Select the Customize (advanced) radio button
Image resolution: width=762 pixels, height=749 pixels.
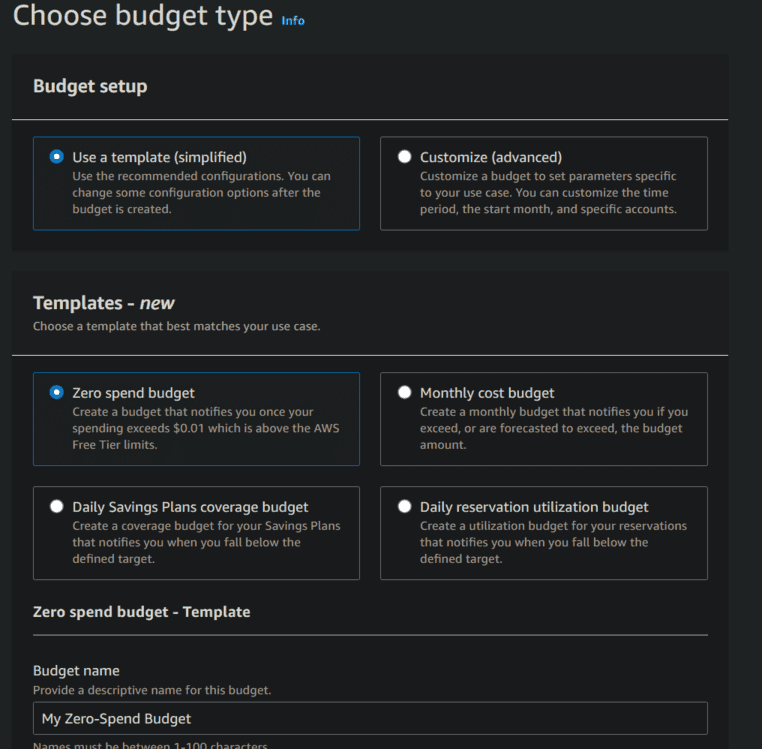click(404, 157)
